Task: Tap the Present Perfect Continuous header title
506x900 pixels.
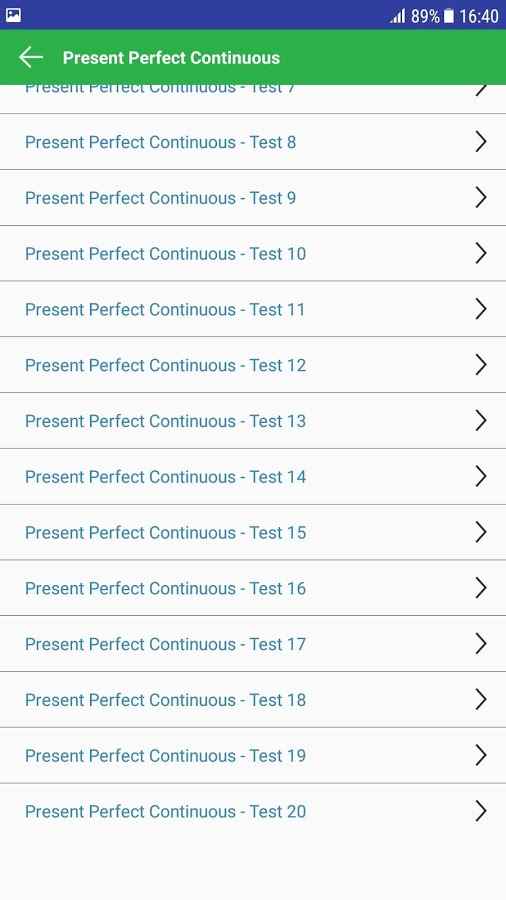Action: click(x=171, y=58)
